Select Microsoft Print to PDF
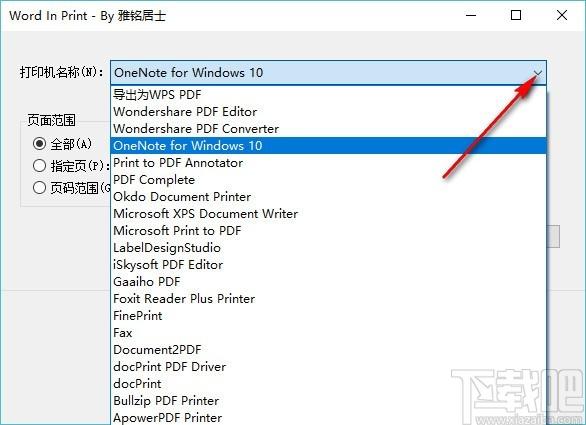The image size is (586, 425). pos(329,231)
